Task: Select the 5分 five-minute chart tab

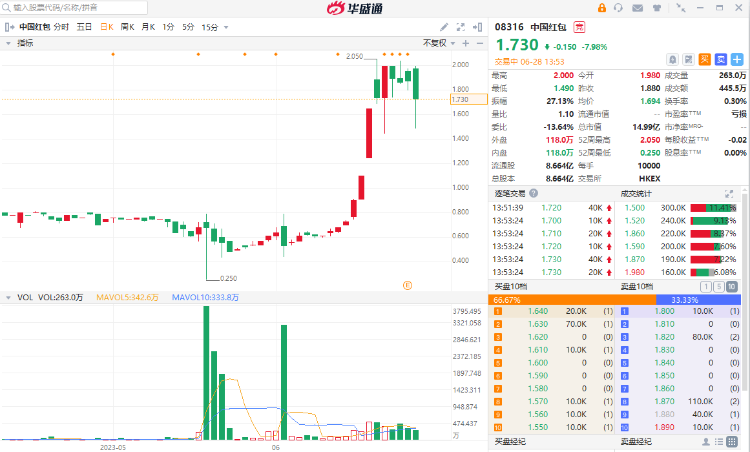Action: coord(188,27)
